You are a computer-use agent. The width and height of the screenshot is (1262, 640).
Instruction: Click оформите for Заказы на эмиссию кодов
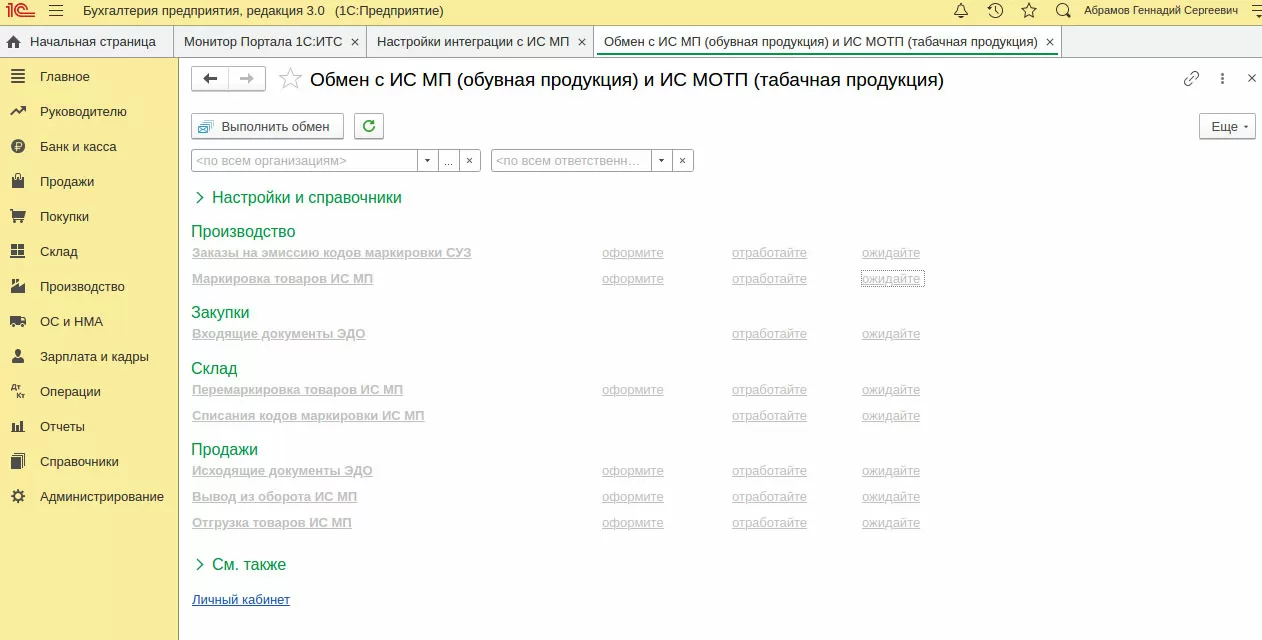[x=633, y=253]
